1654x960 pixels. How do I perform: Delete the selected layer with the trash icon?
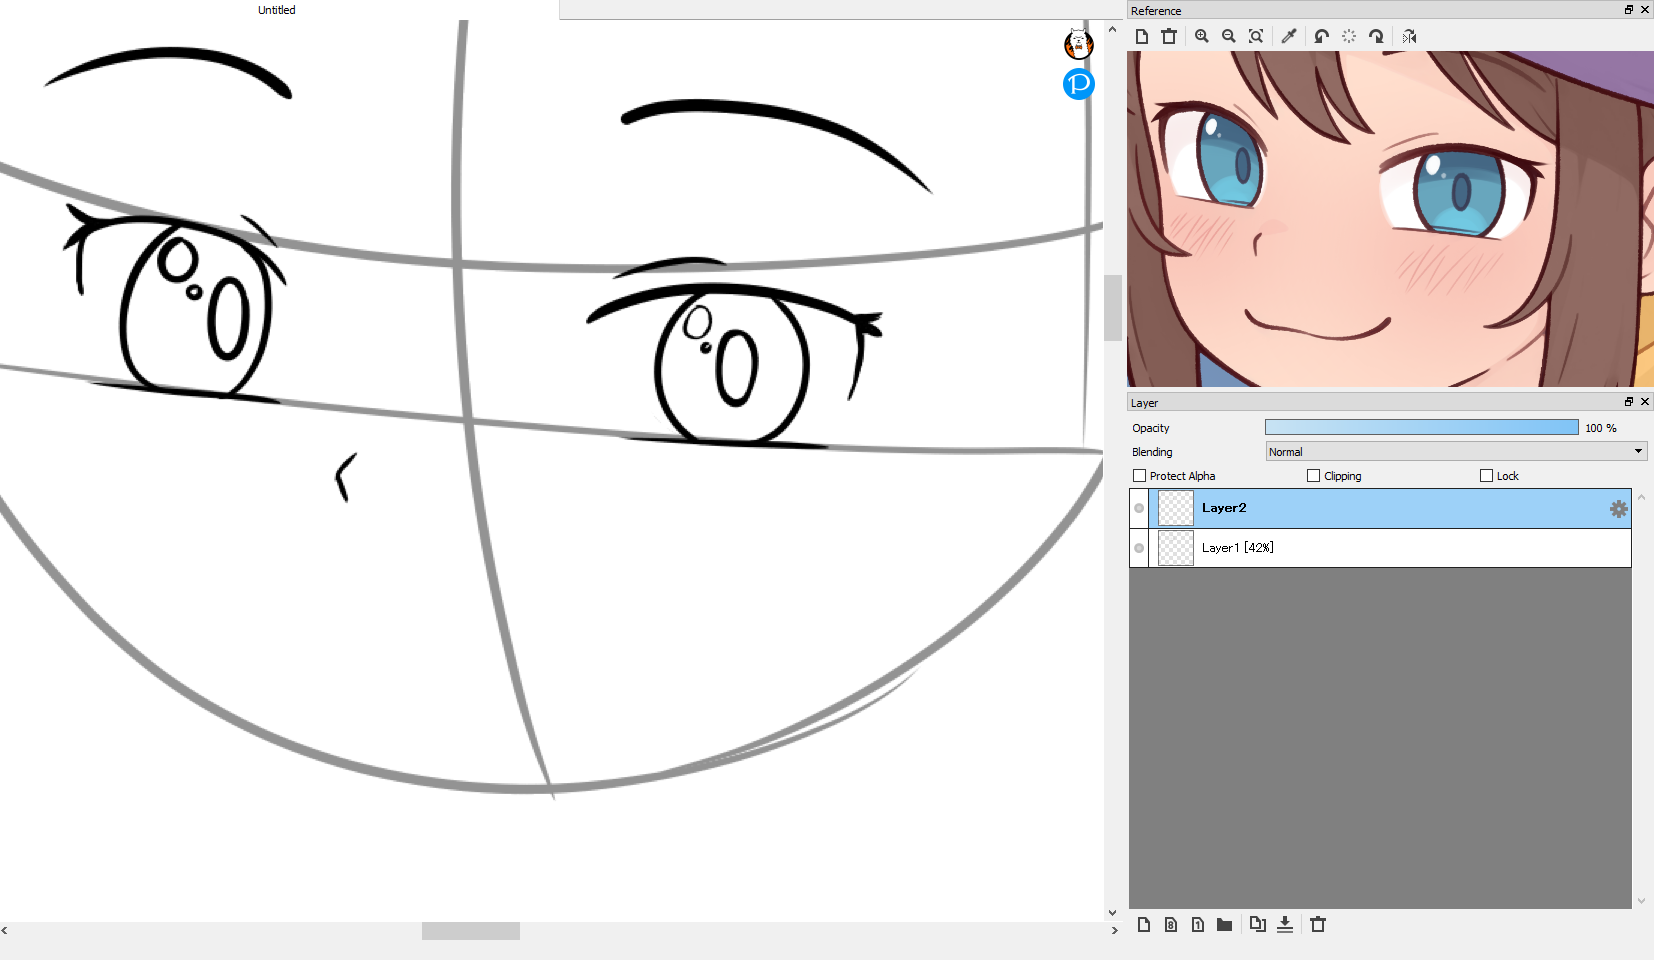click(x=1318, y=925)
